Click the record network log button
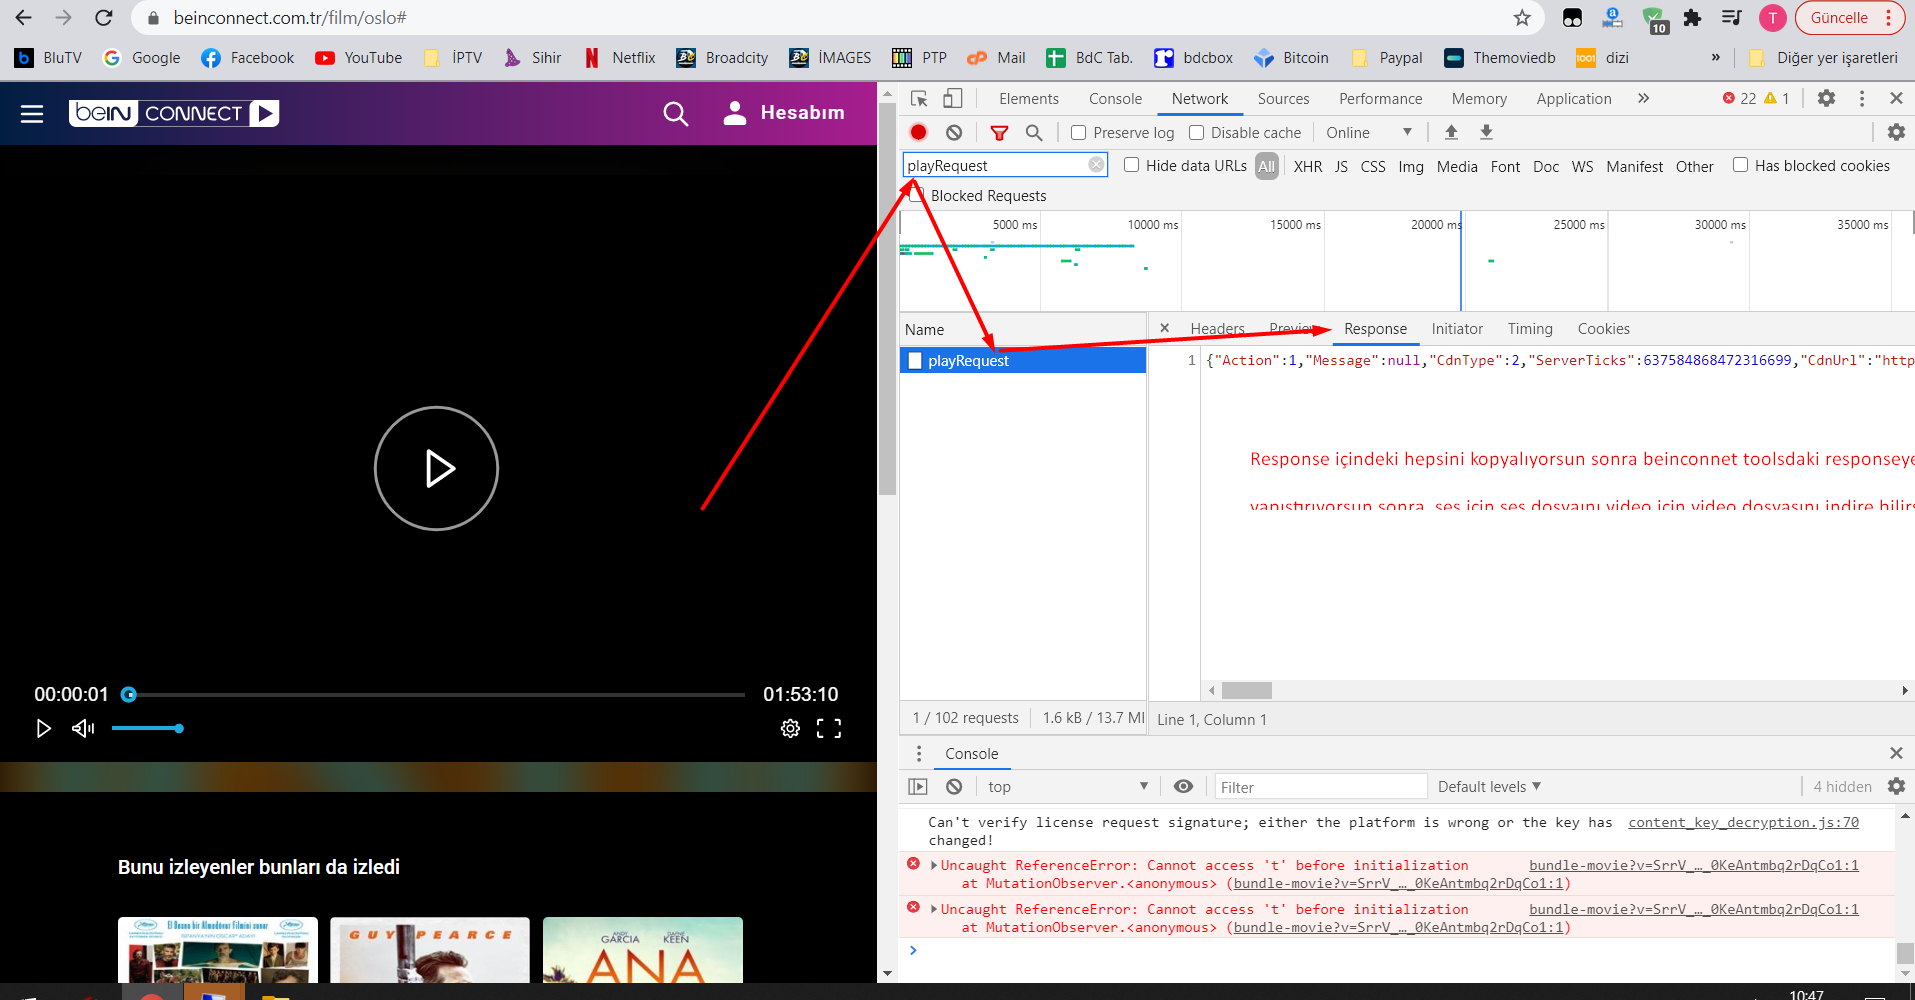This screenshot has height=1000, width=1915. point(918,132)
